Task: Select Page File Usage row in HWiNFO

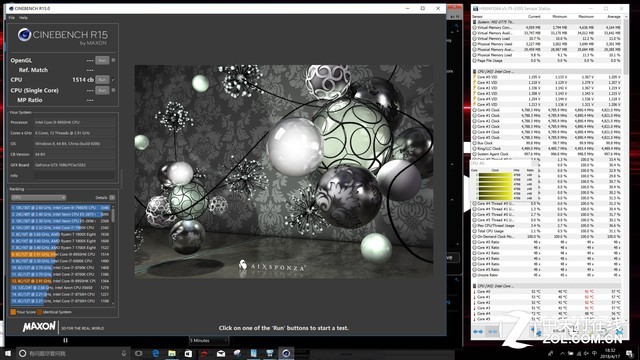Action: [x=547, y=60]
